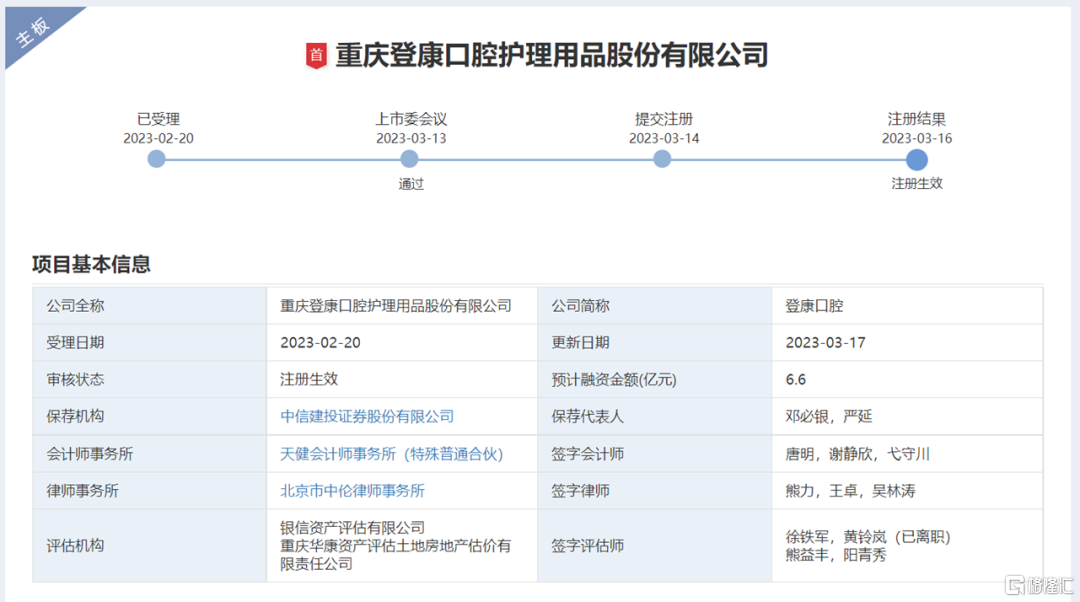
Task: Click the 审核状态 label cell
Action: click(149, 379)
